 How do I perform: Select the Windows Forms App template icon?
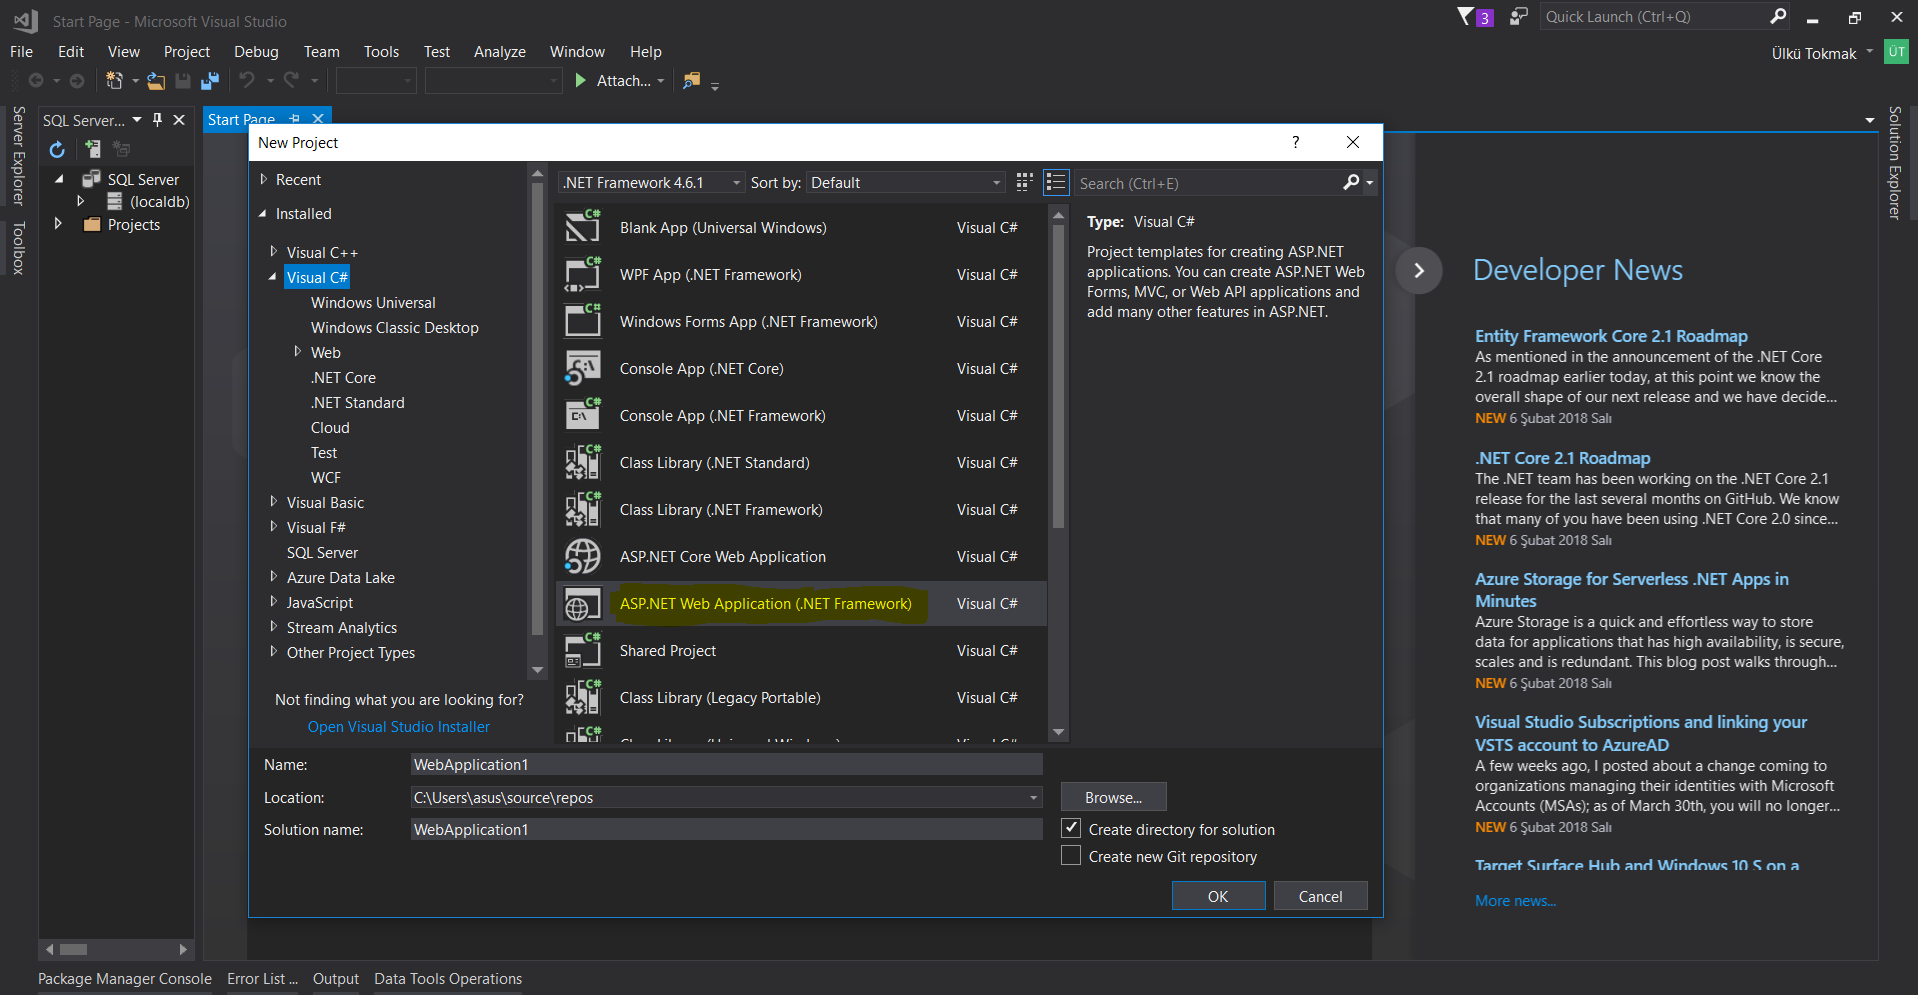[x=583, y=321]
